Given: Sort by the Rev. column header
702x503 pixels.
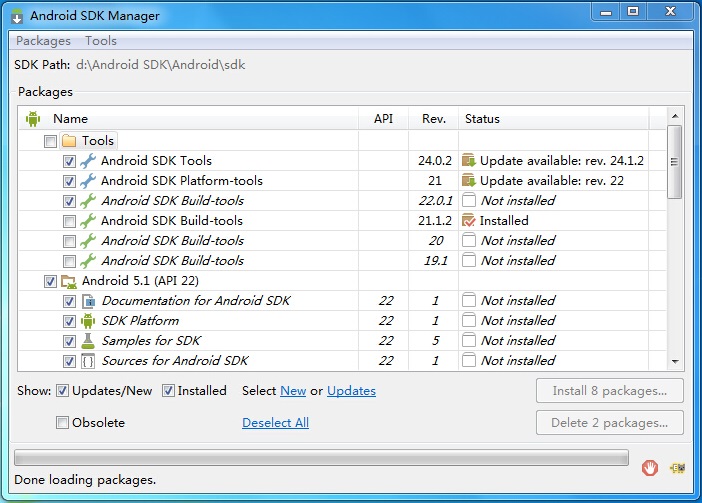Looking at the screenshot, I should coord(433,119).
